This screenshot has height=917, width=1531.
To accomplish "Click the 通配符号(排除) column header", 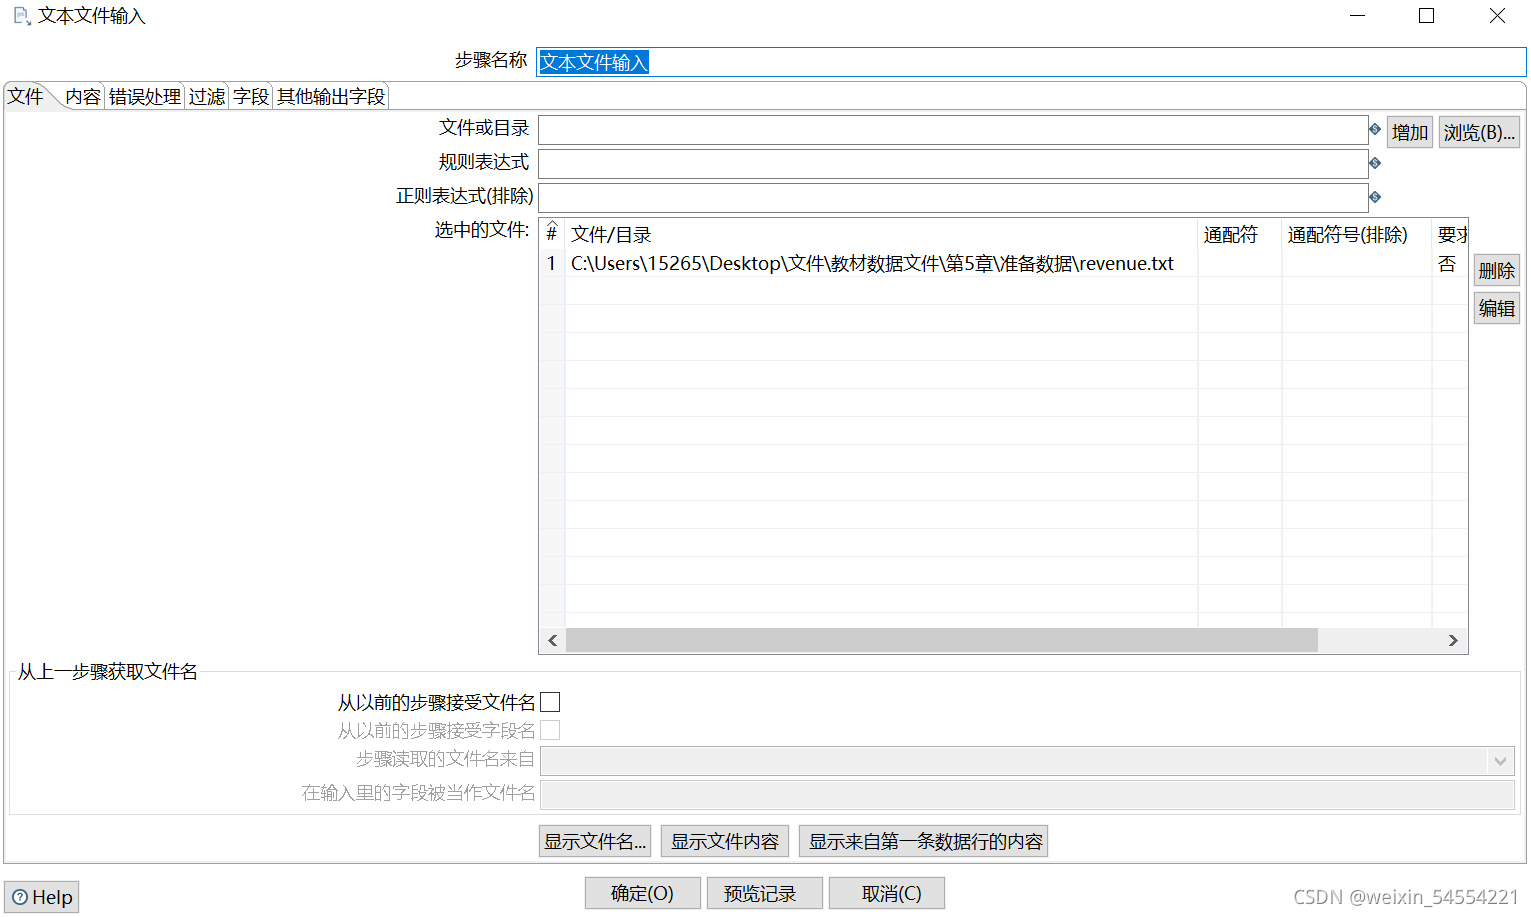I will pyautogui.click(x=1357, y=234).
